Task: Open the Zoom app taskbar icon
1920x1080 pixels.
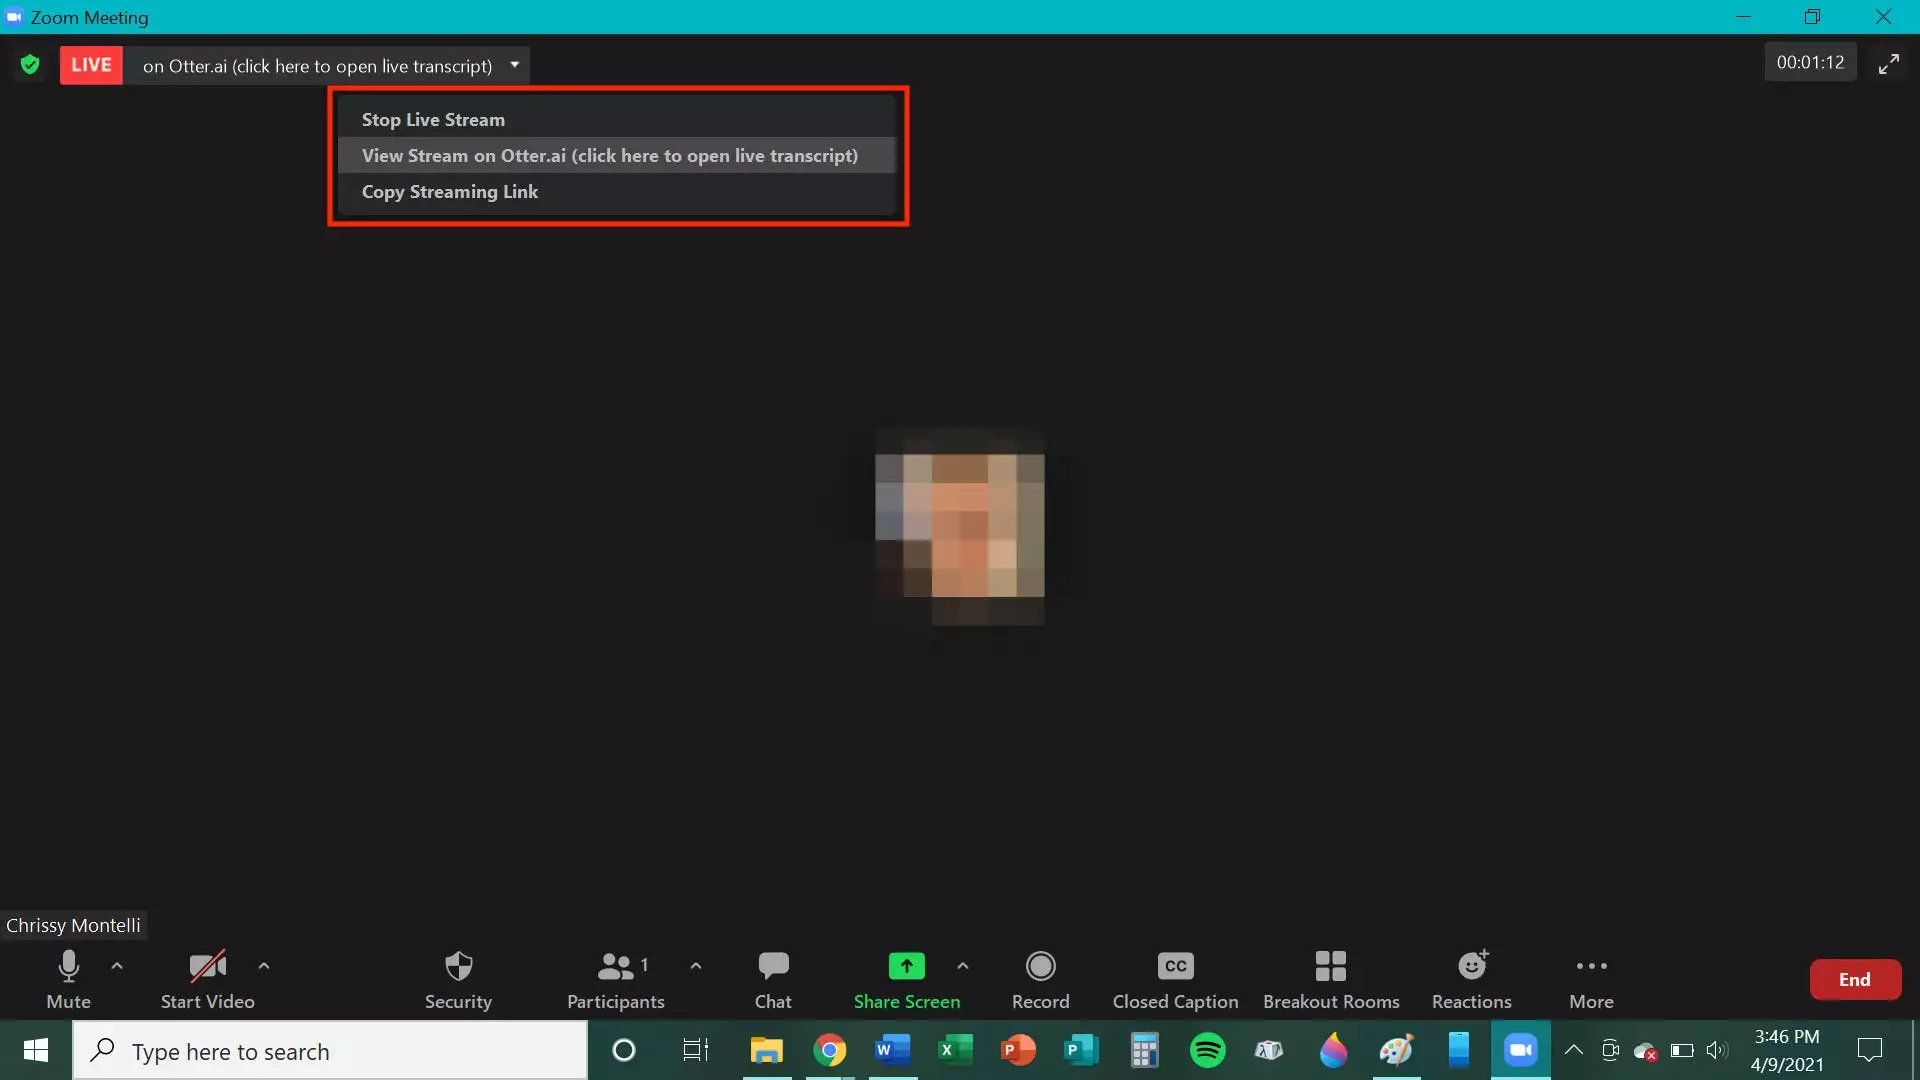Action: [1521, 1050]
